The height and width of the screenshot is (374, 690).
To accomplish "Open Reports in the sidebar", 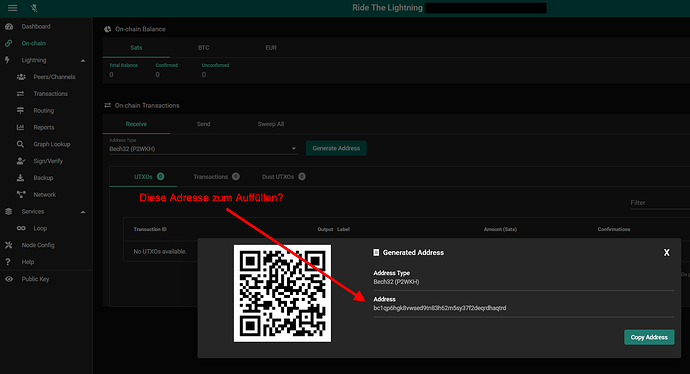I will [x=44, y=127].
